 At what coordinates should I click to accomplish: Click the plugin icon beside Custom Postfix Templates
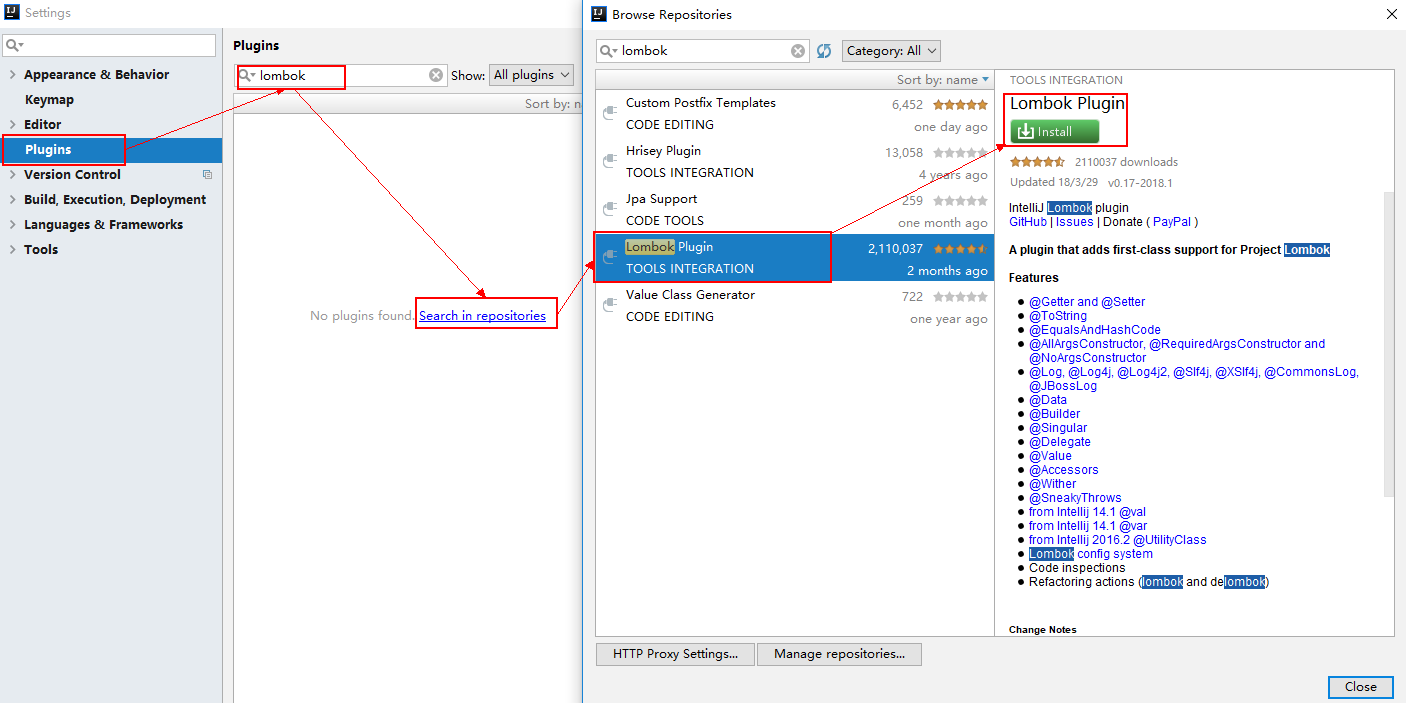click(608, 114)
